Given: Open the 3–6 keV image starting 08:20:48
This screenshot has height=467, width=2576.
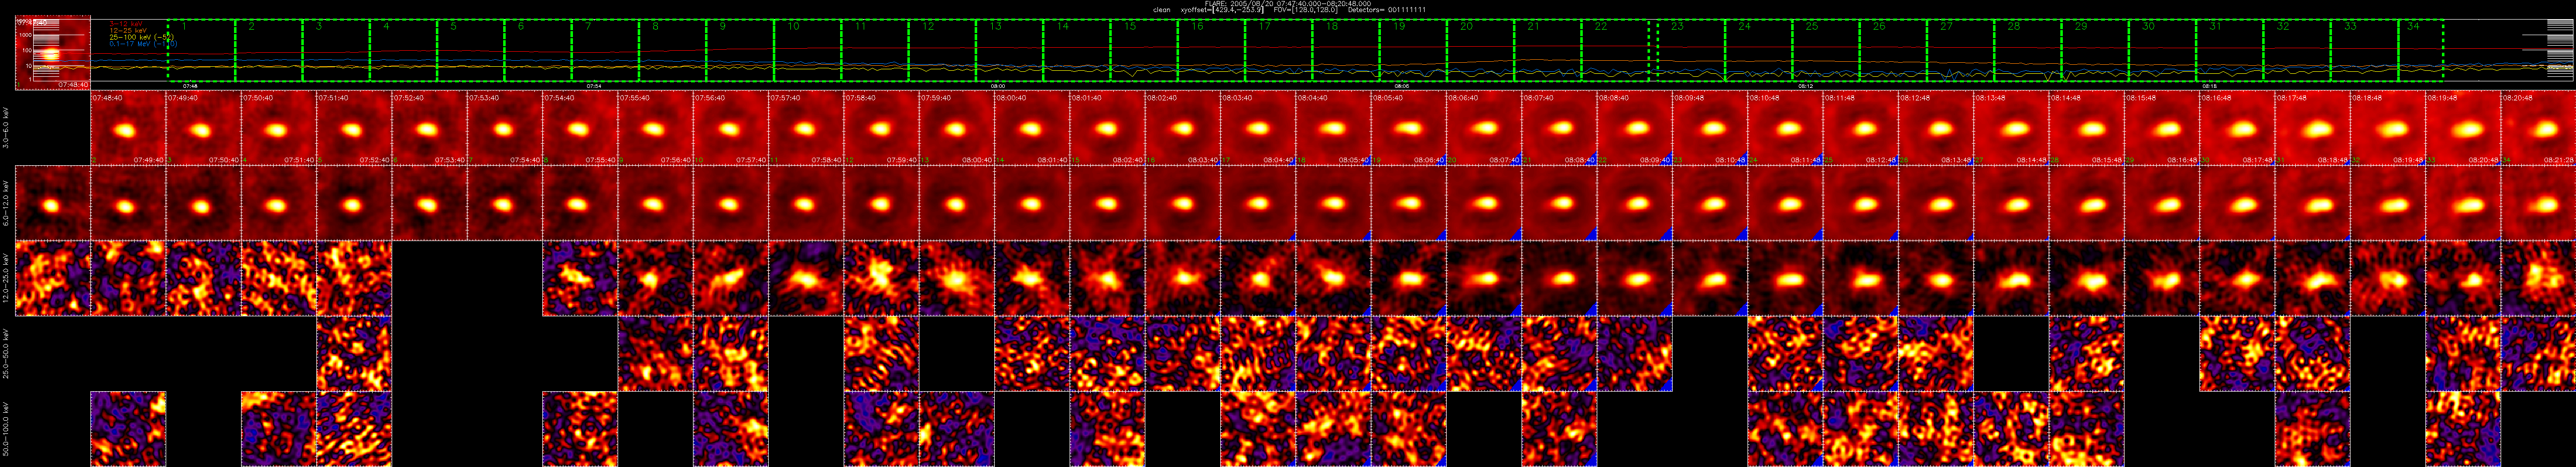Looking at the screenshot, I should point(2539,128).
